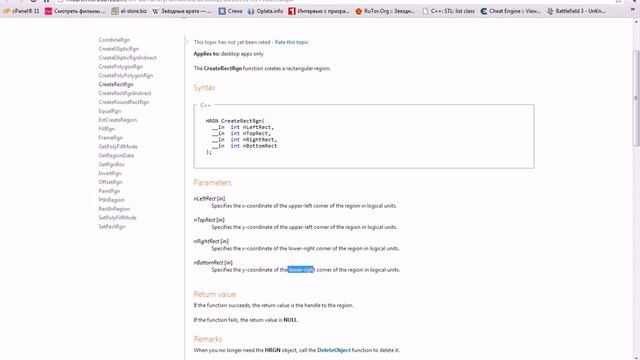Show hidden bookmarks with overflow chevron
Screen dimensions: 640x360
click(x=633, y=10)
